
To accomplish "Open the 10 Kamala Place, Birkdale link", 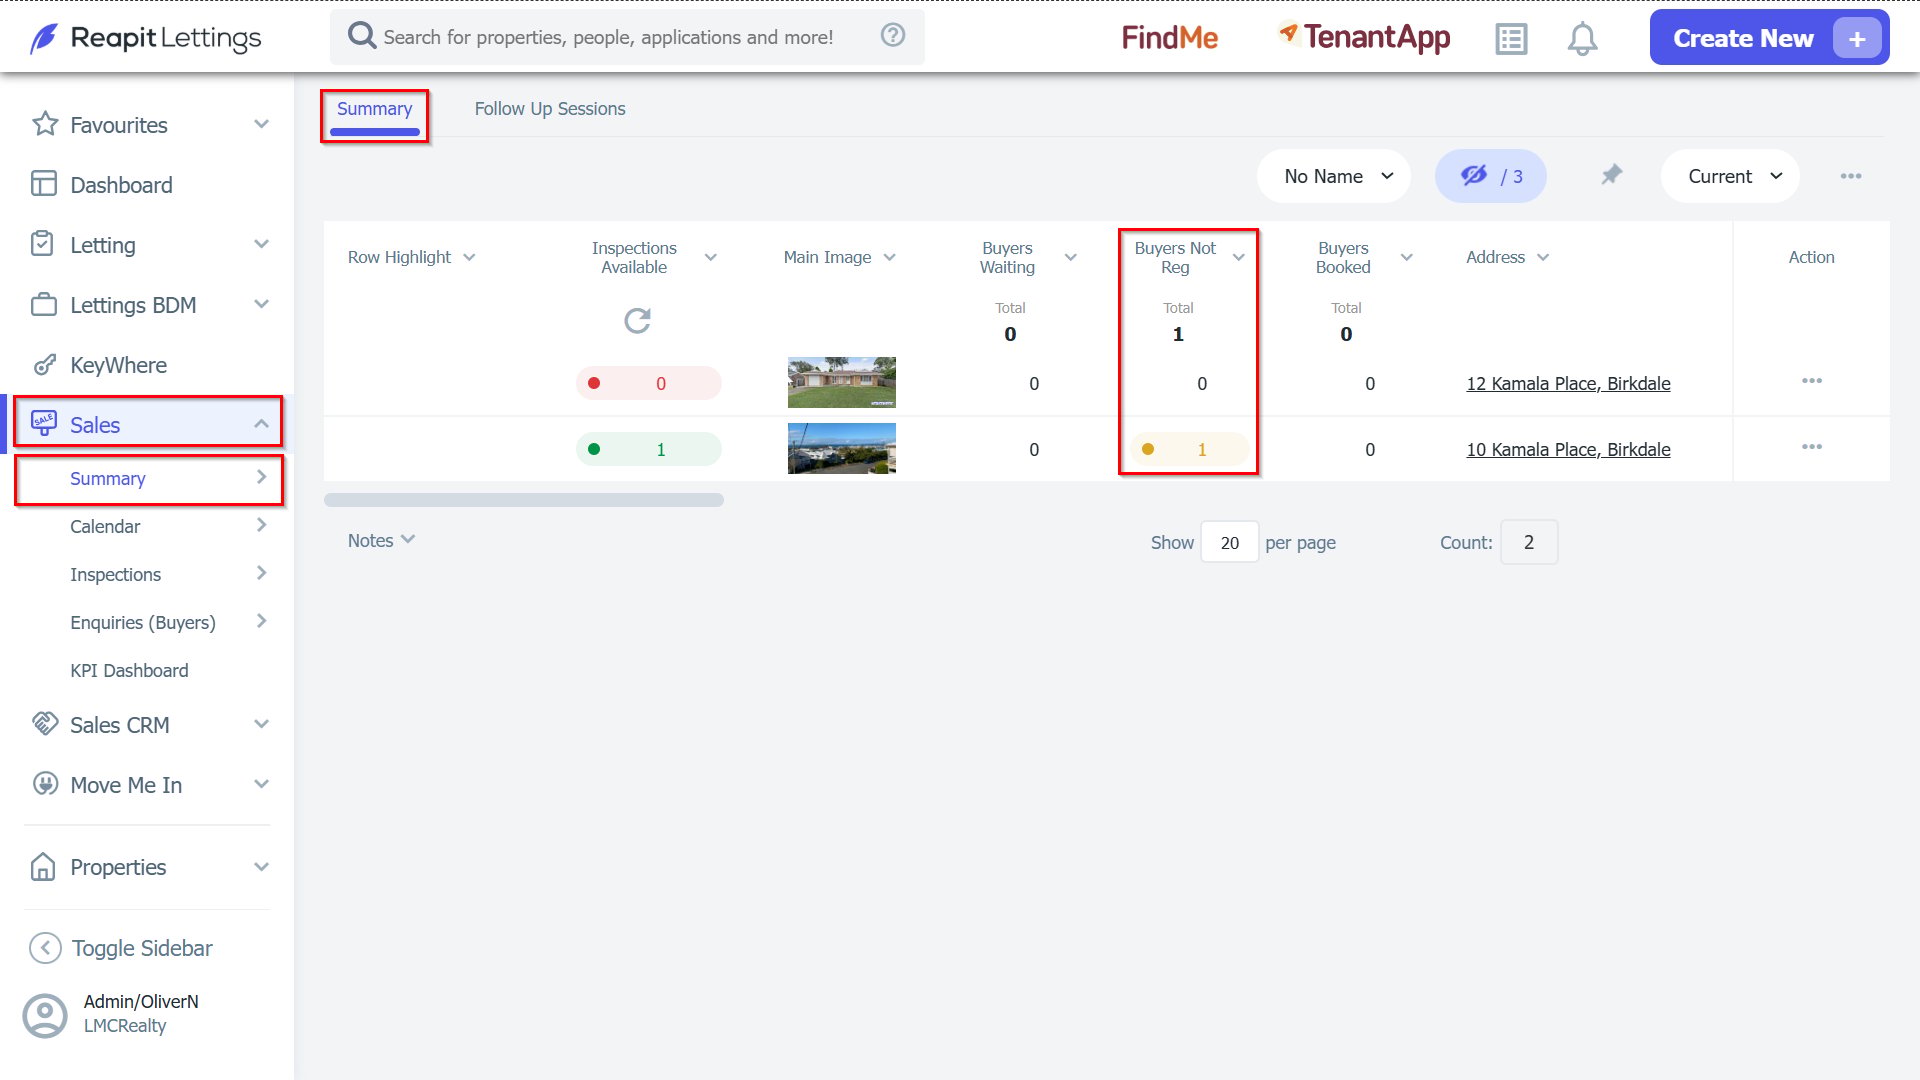I will (1568, 449).
